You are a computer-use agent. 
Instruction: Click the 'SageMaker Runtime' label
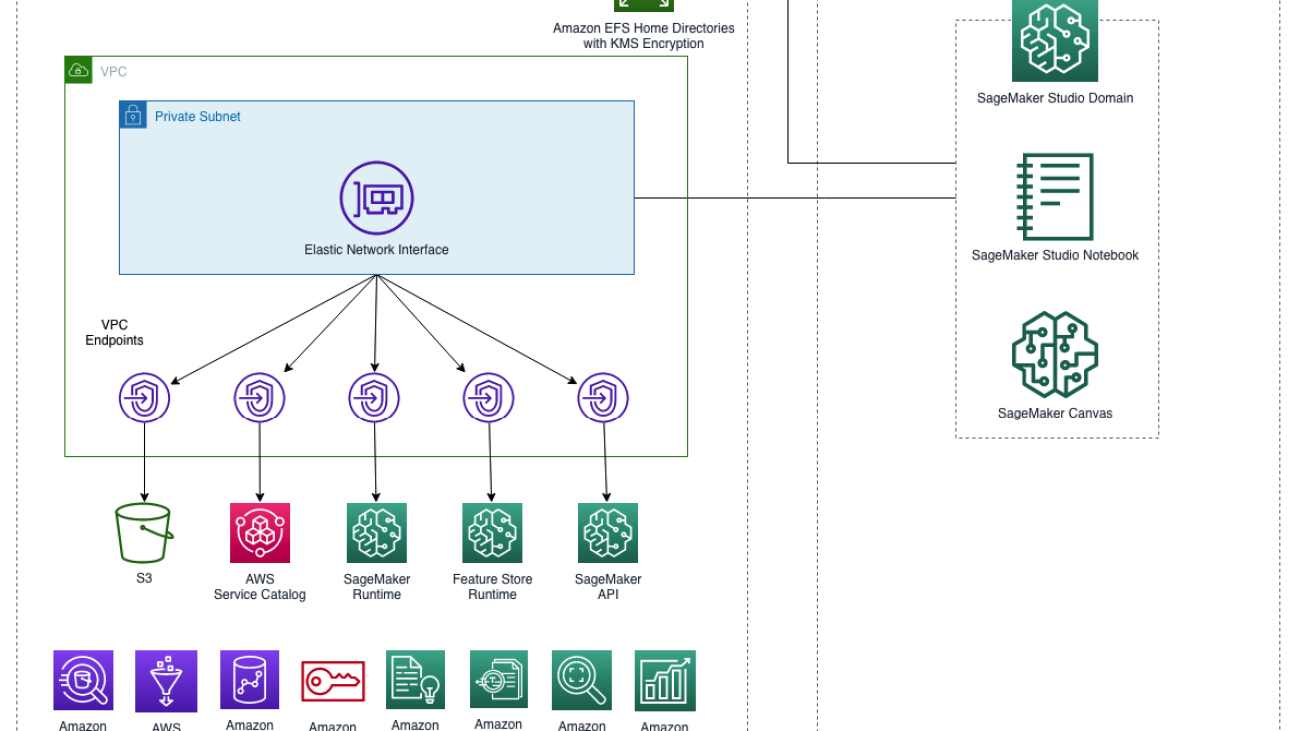coord(377,587)
